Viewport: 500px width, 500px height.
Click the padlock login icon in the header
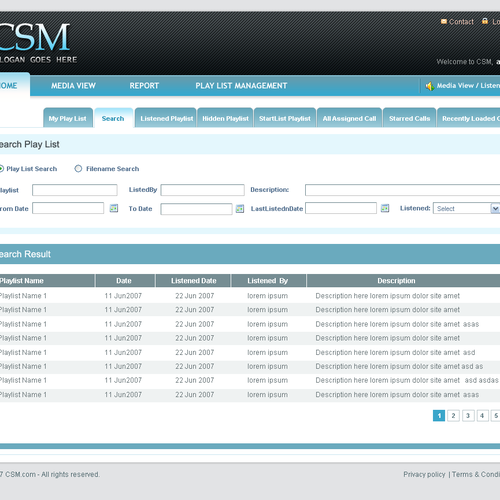pos(485,21)
